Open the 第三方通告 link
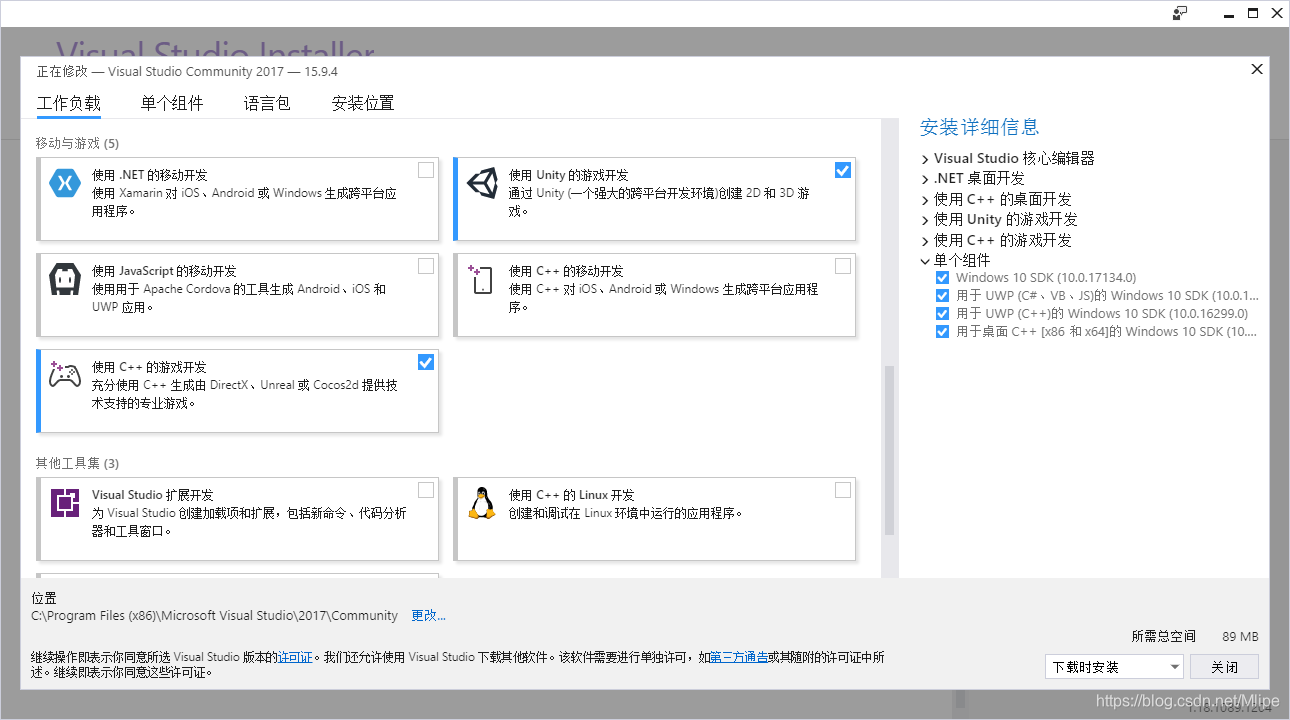1290x720 pixels. click(x=739, y=657)
